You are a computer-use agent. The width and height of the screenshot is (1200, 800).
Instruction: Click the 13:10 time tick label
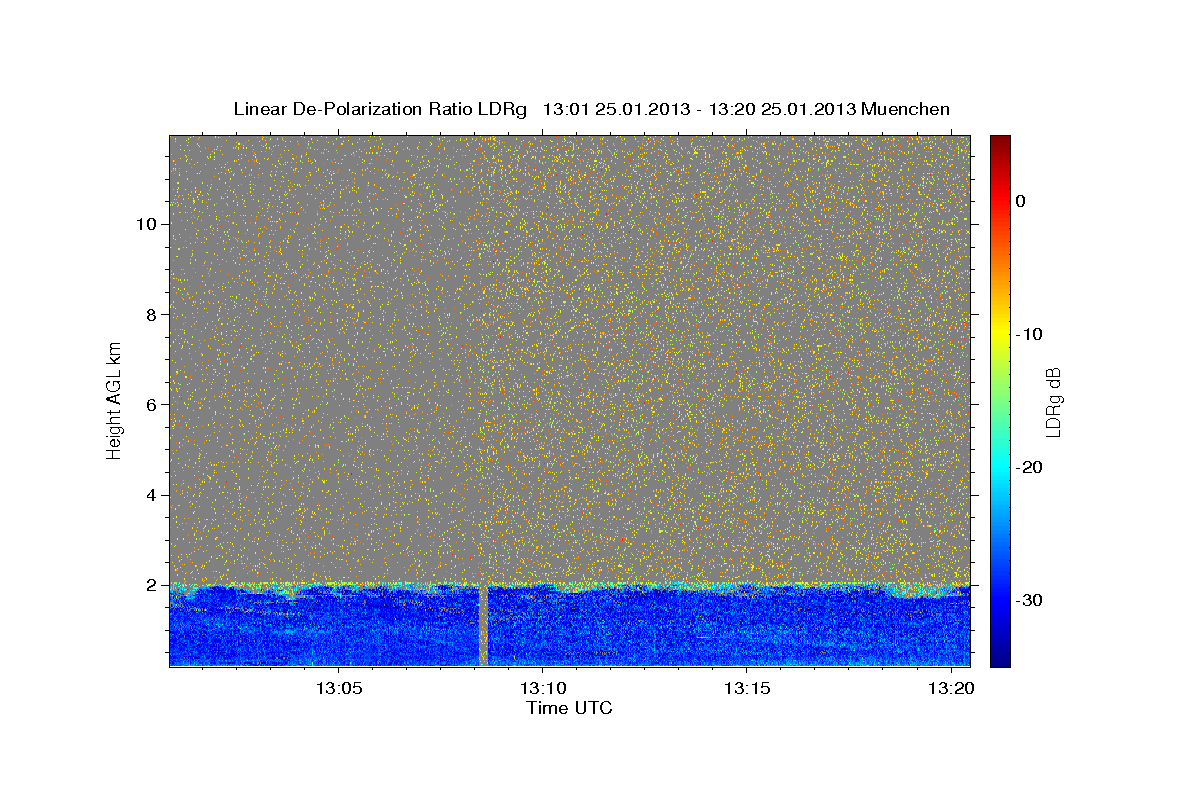click(x=542, y=689)
